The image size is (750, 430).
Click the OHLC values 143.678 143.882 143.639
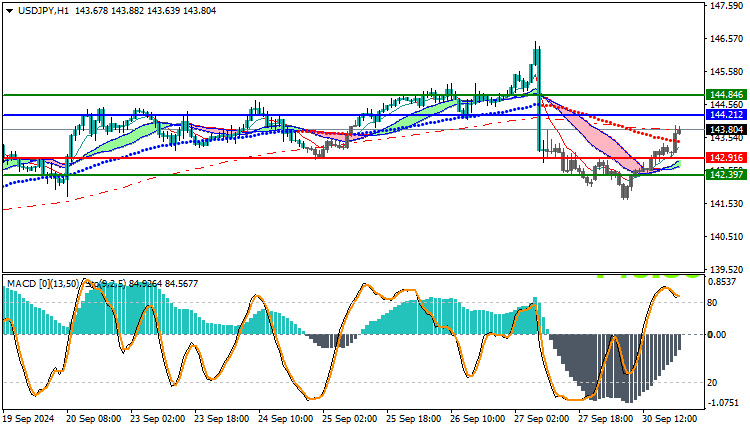tap(128, 11)
